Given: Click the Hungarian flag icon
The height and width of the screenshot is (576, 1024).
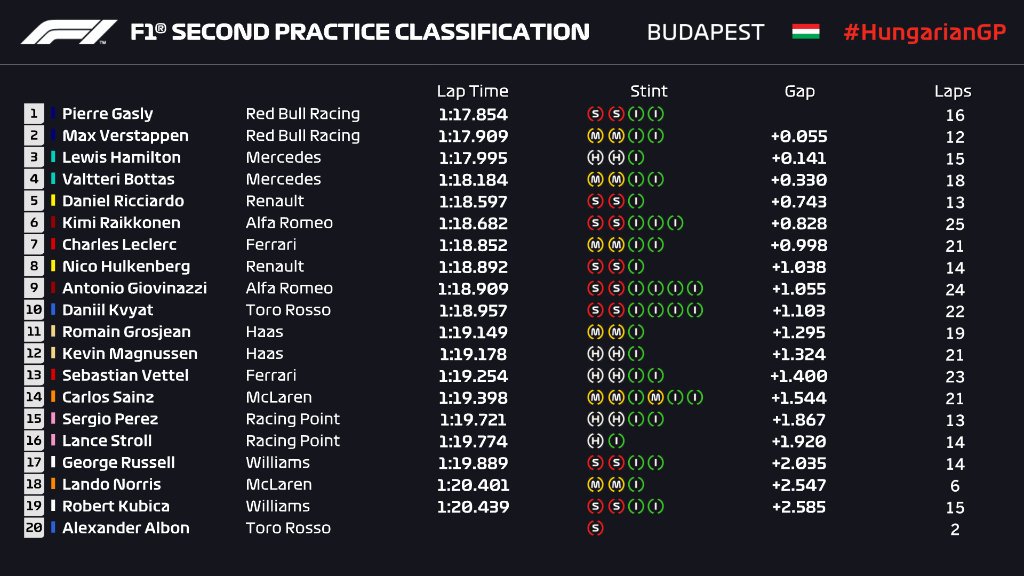Looking at the screenshot, I should click(805, 31).
